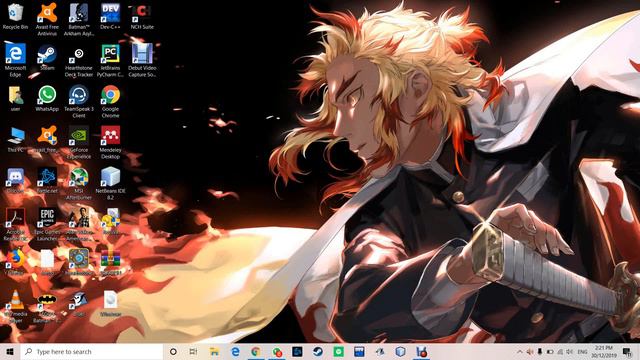Open Cortana from the taskbar circle
The image size is (640, 360).
click(x=173, y=351)
